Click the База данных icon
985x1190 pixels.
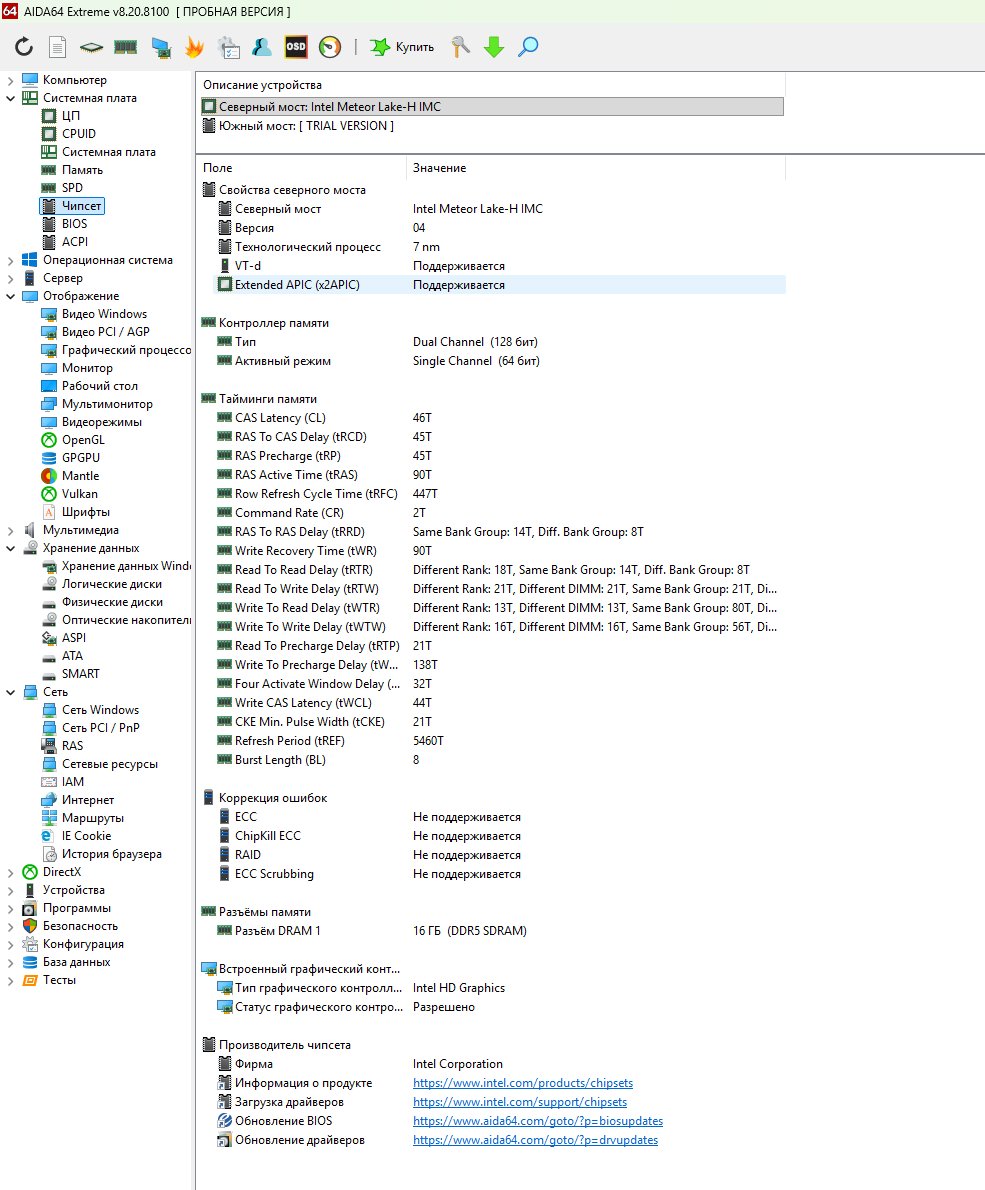point(30,962)
